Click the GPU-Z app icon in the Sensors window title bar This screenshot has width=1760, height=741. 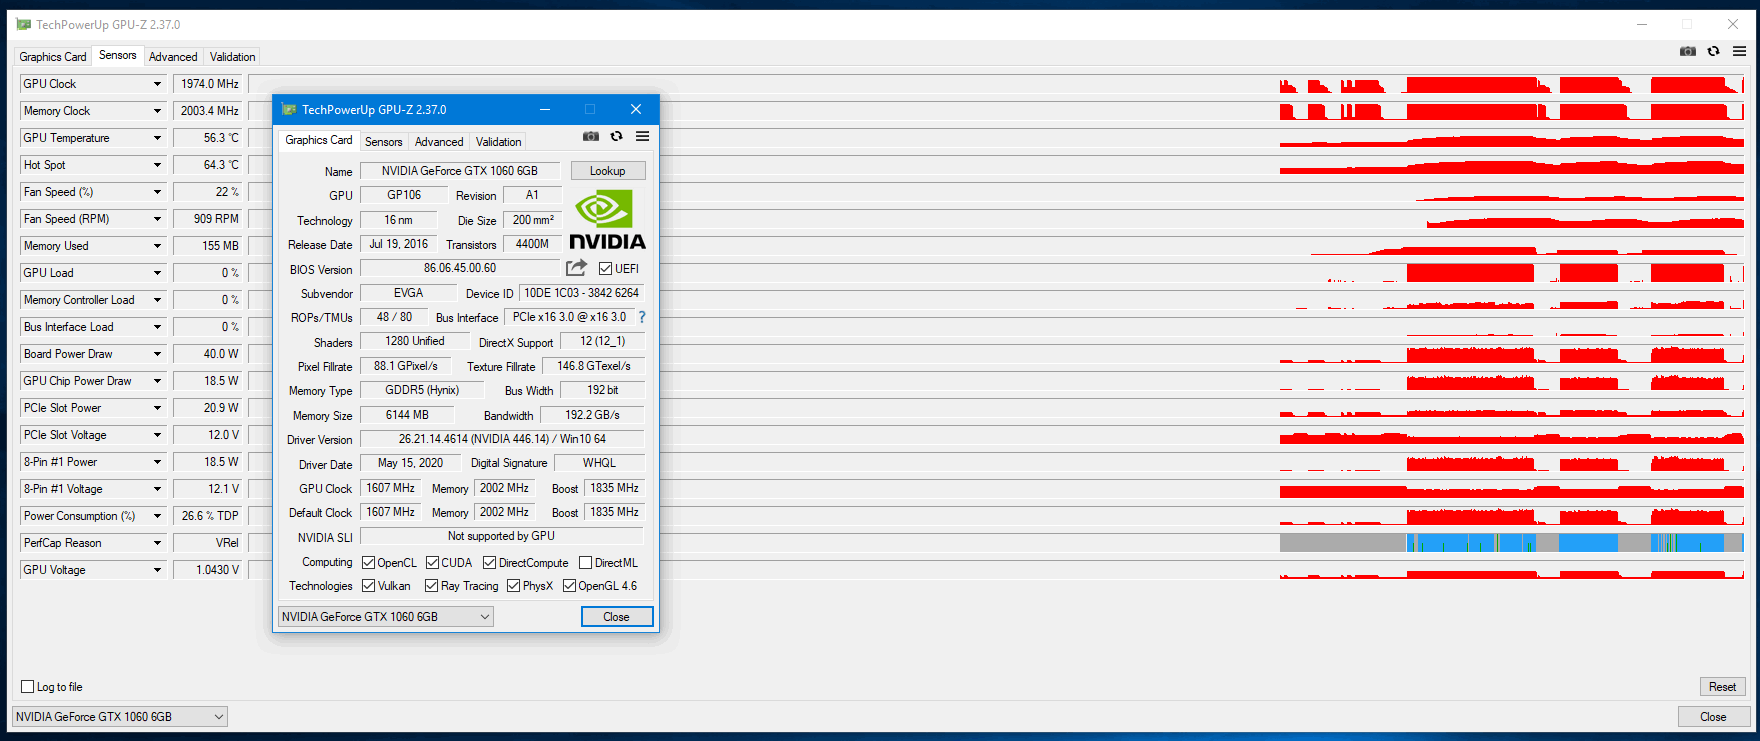[x=24, y=25]
